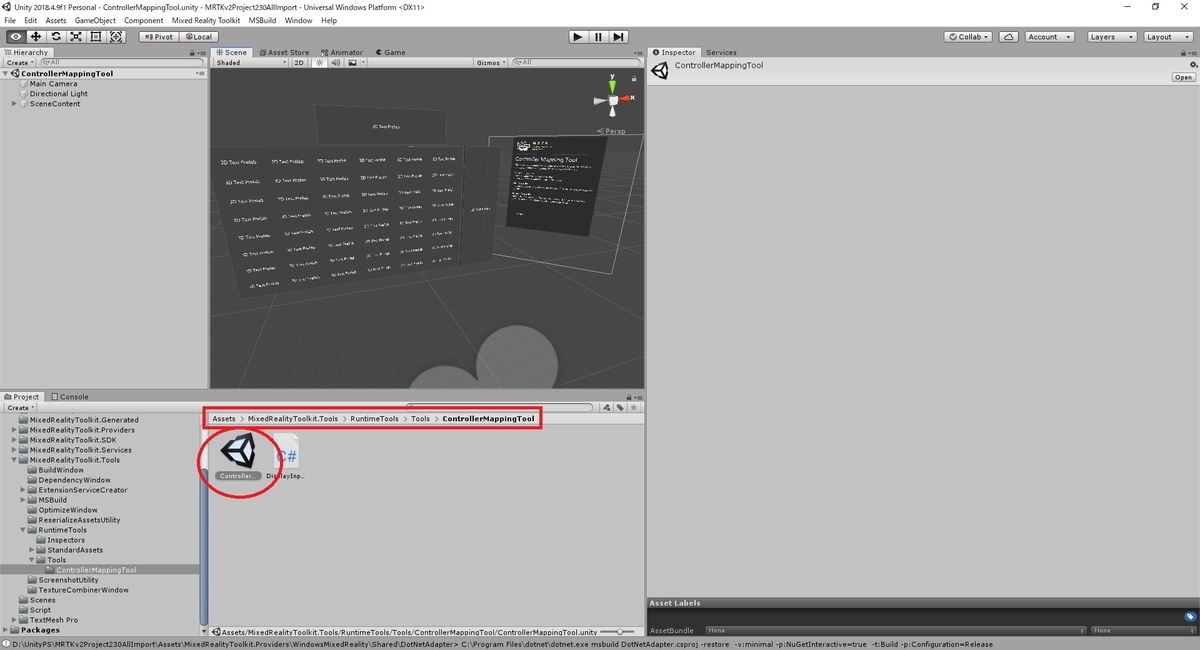Viewport: 1200px width, 650px height.
Task: Toggle scene audio
Action: (336, 62)
